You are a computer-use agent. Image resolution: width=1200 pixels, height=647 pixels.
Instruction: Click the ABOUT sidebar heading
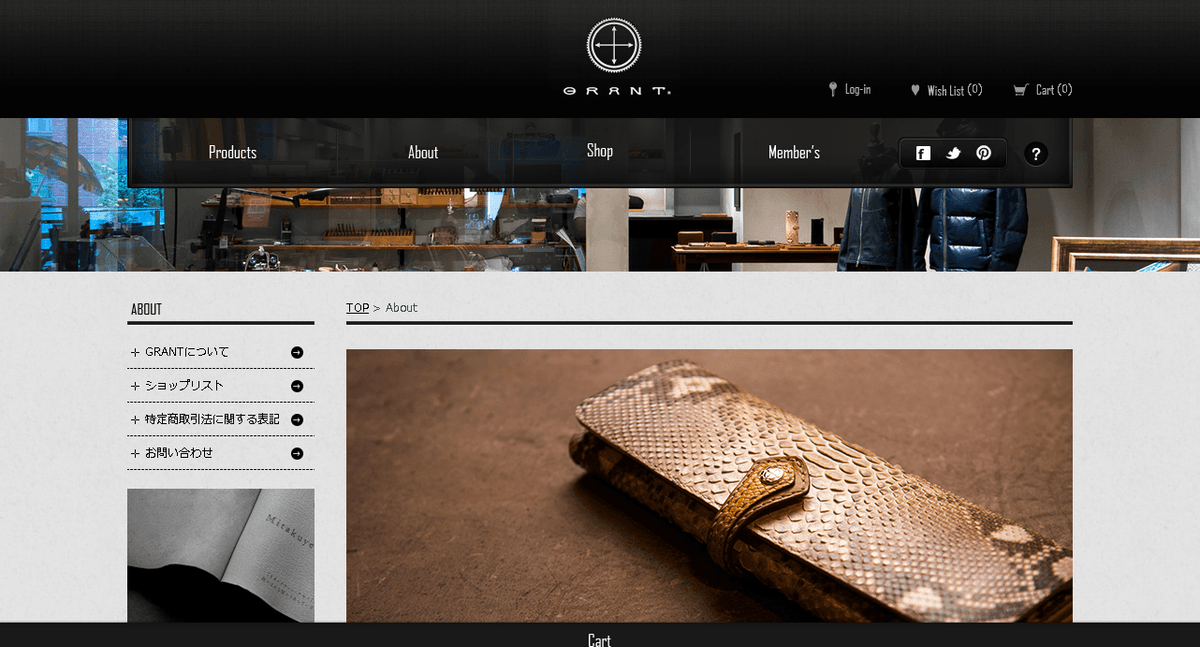click(x=146, y=309)
